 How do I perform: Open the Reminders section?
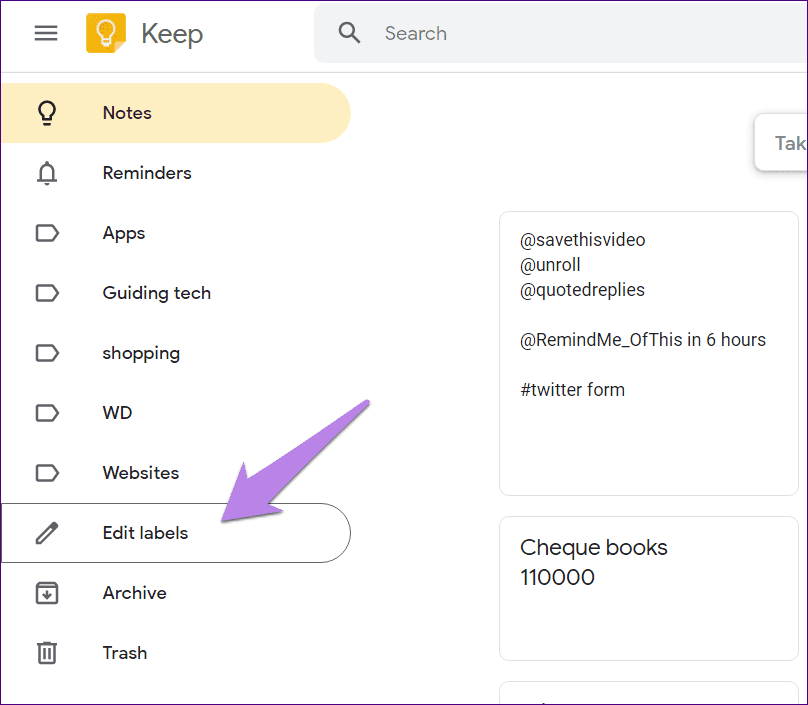point(147,173)
